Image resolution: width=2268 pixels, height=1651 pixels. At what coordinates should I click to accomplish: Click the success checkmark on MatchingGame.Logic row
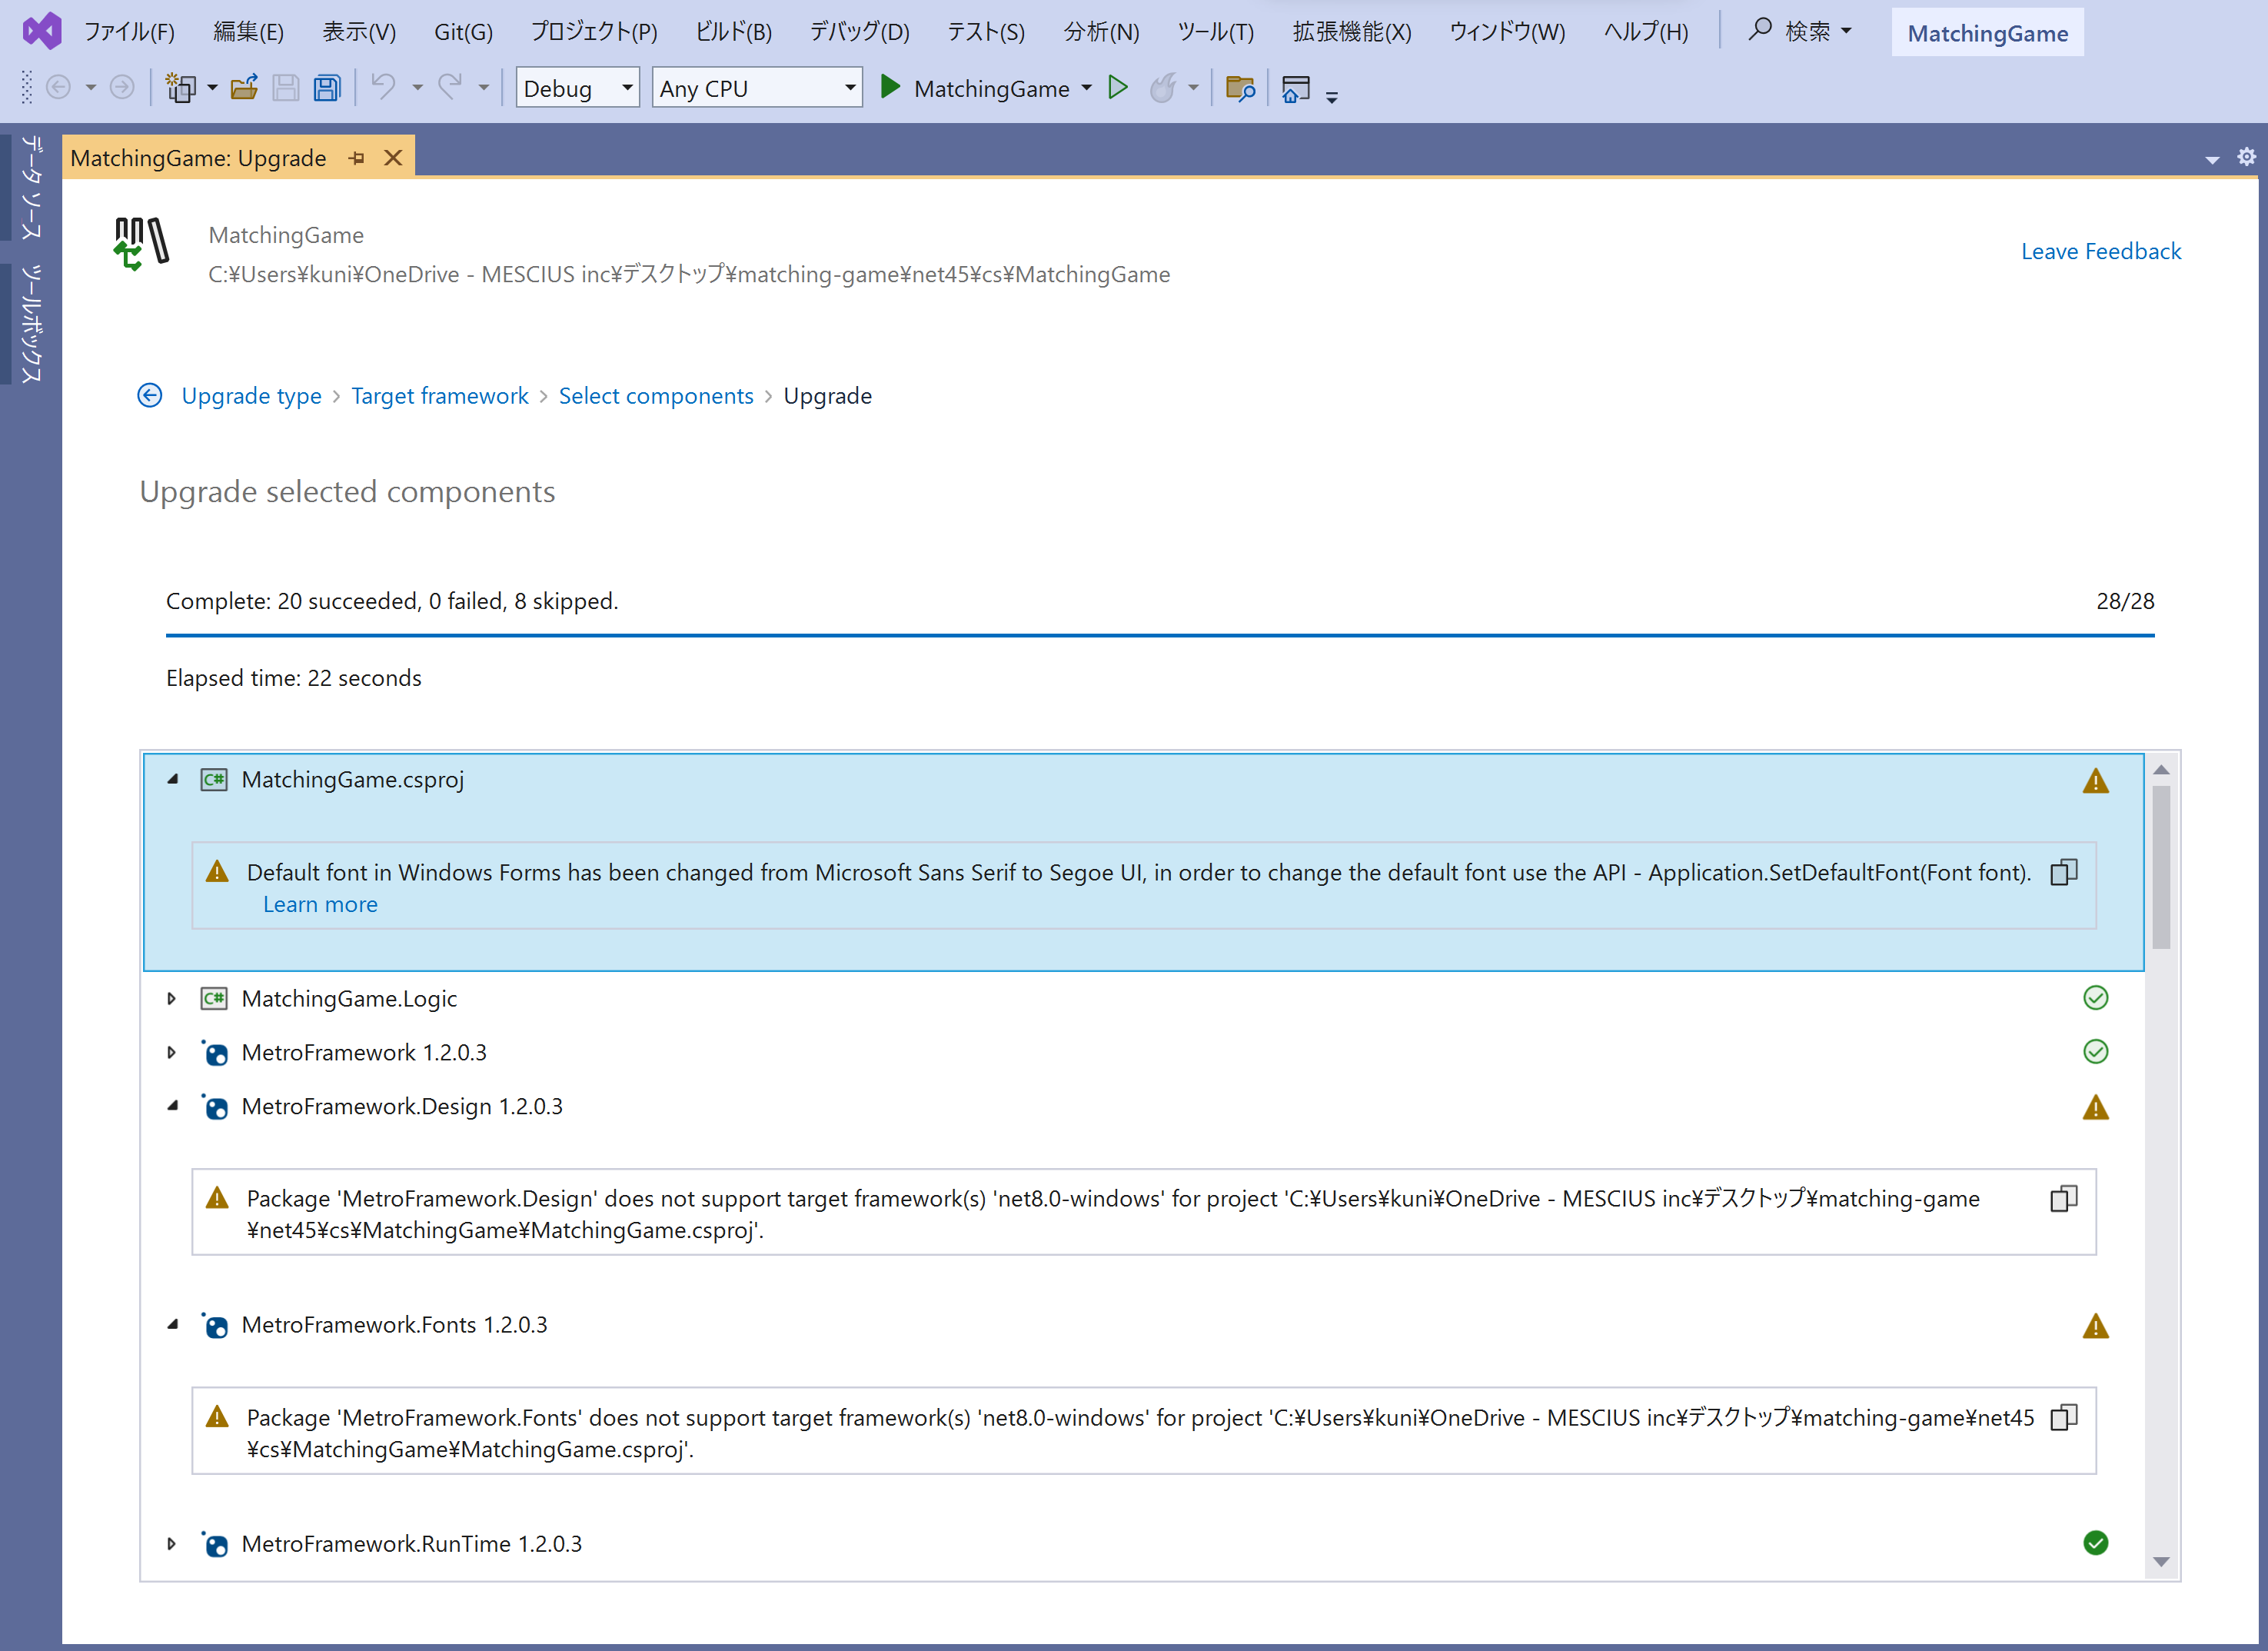(x=2096, y=998)
